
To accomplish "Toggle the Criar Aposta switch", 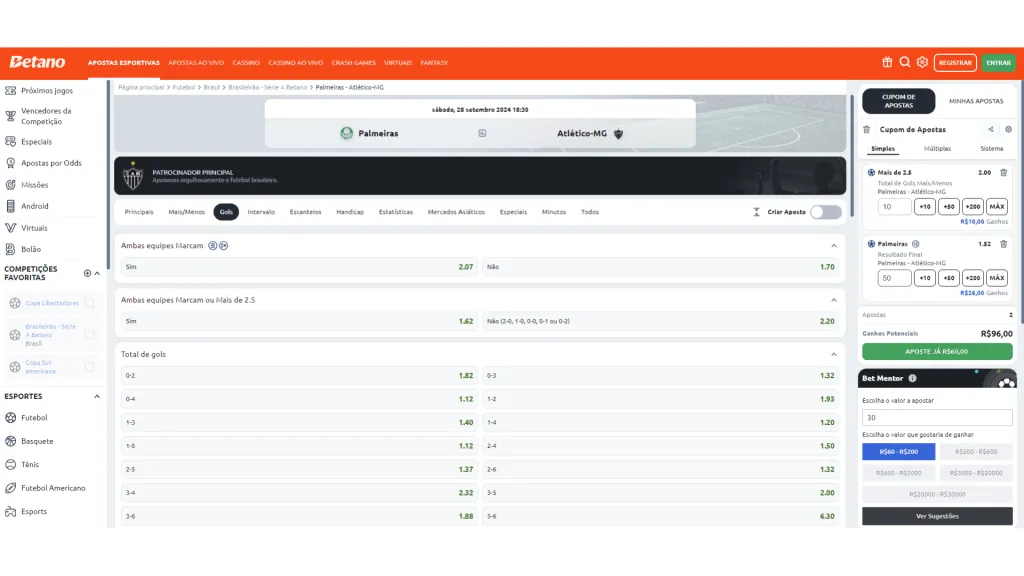I will coord(825,212).
